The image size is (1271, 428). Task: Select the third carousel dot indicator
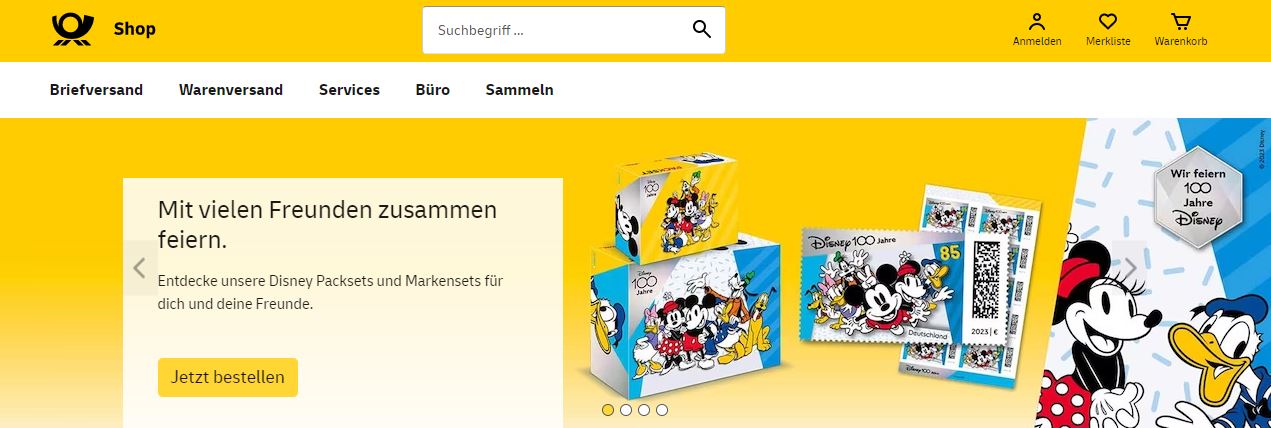coord(644,410)
